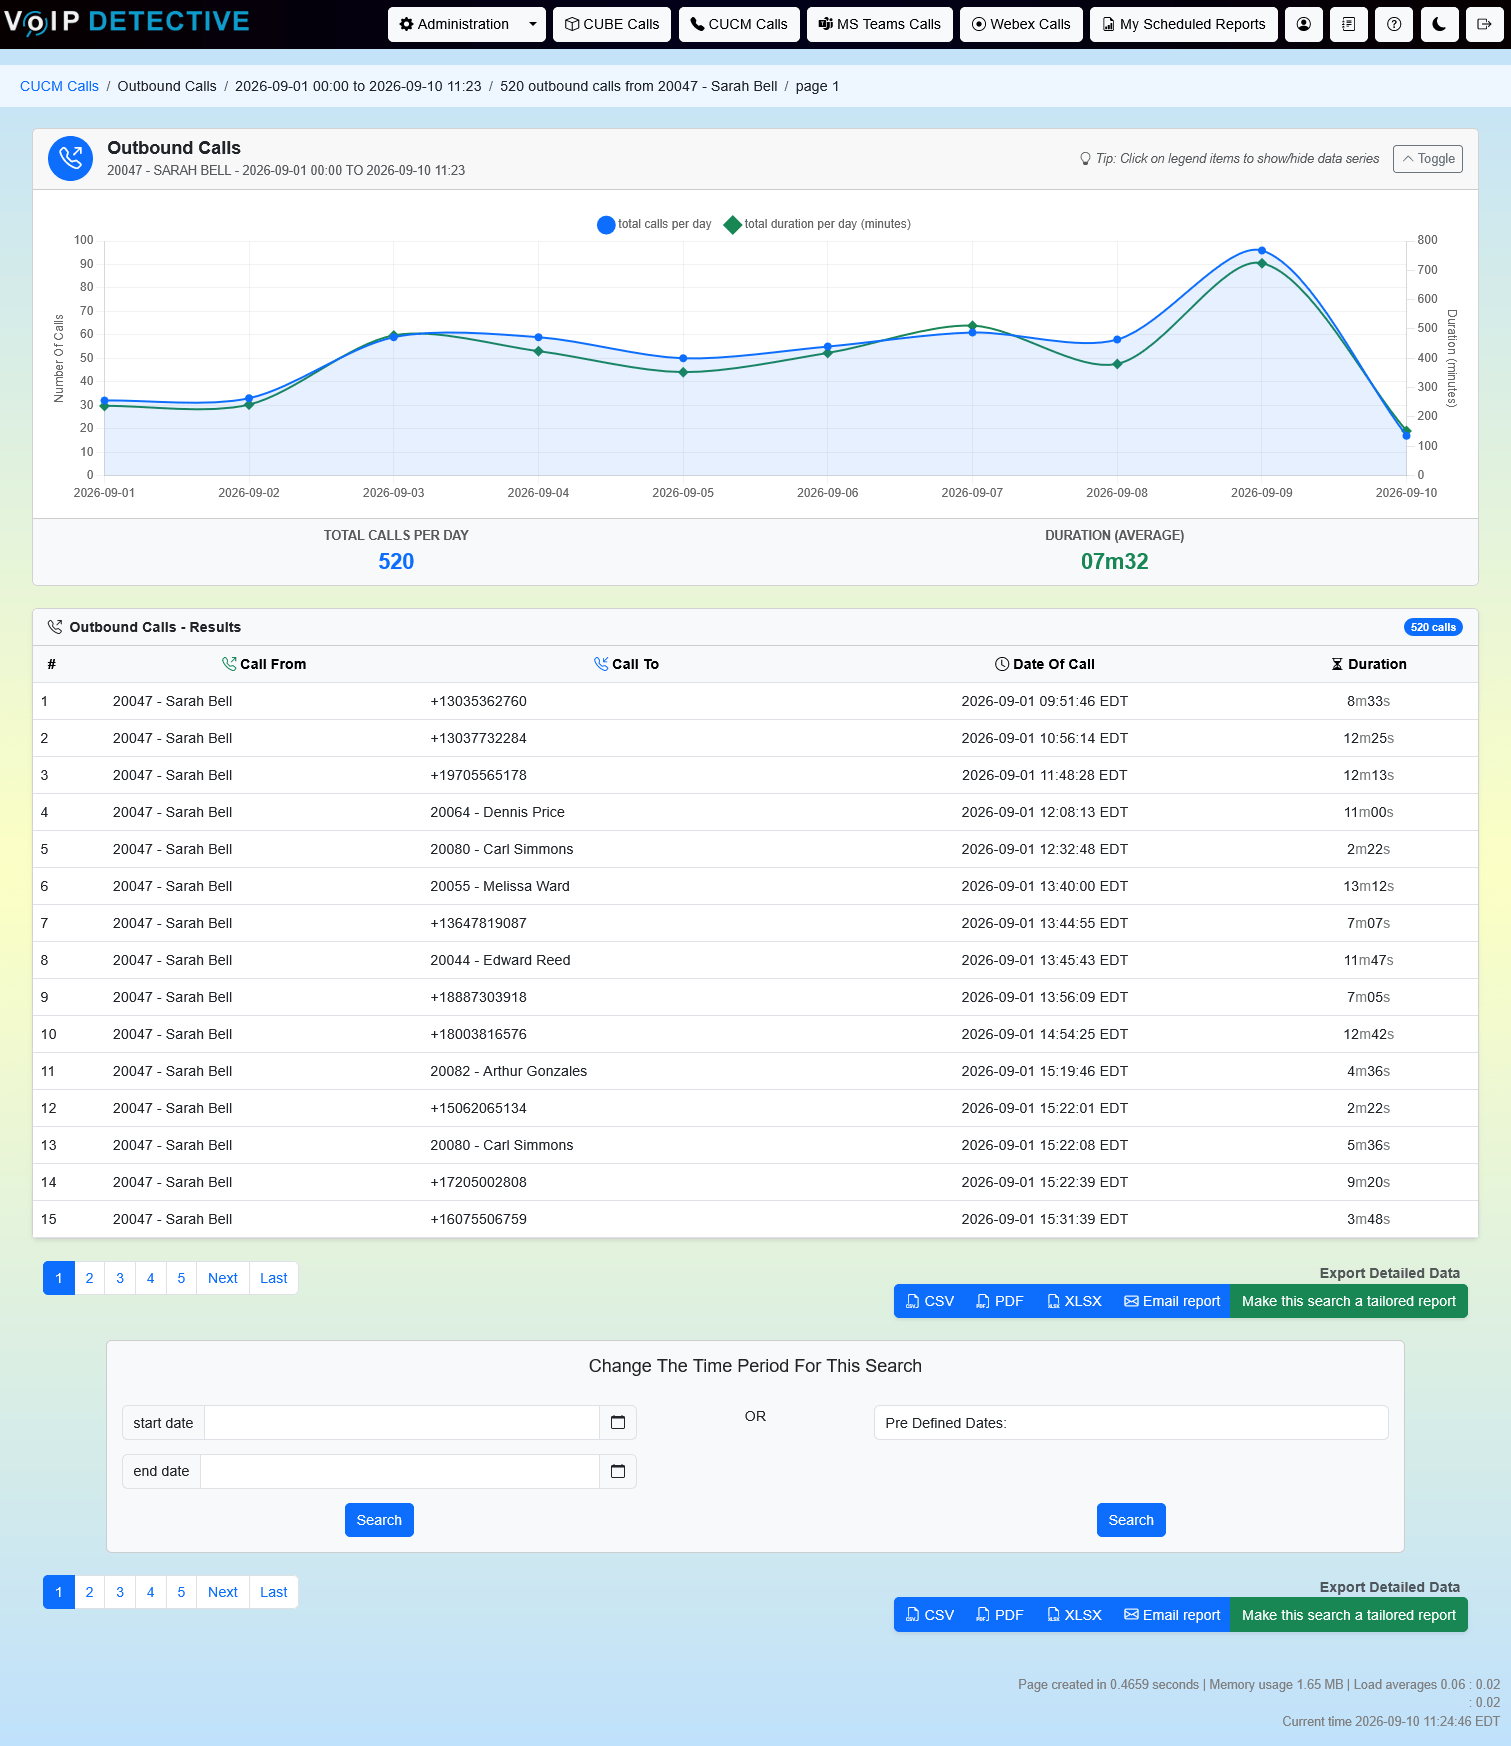This screenshot has width=1511, height=1746.
Task: Click the Call From column header
Action: pyautogui.click(x=264, y=664)
